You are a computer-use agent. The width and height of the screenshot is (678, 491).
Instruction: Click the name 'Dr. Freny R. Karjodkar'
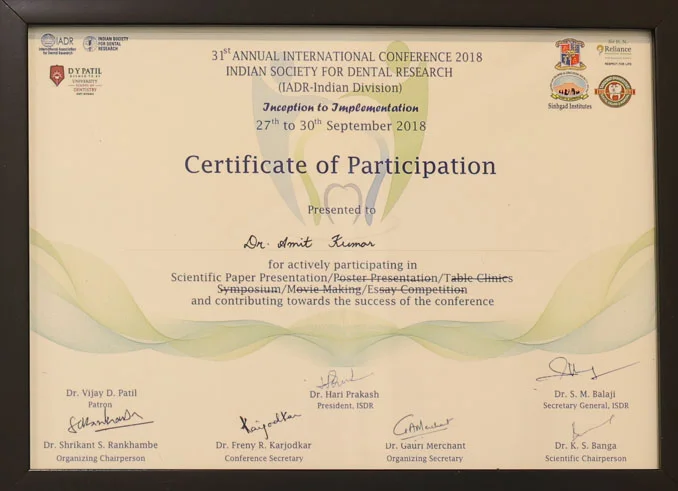tap(263, 445)
